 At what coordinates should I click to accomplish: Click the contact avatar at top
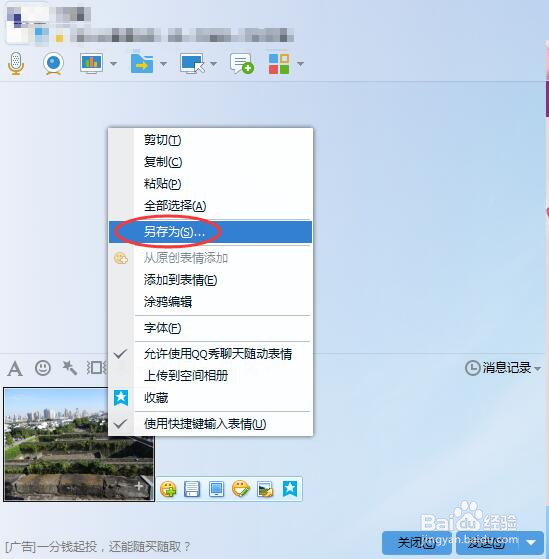[x=28, y=24]
